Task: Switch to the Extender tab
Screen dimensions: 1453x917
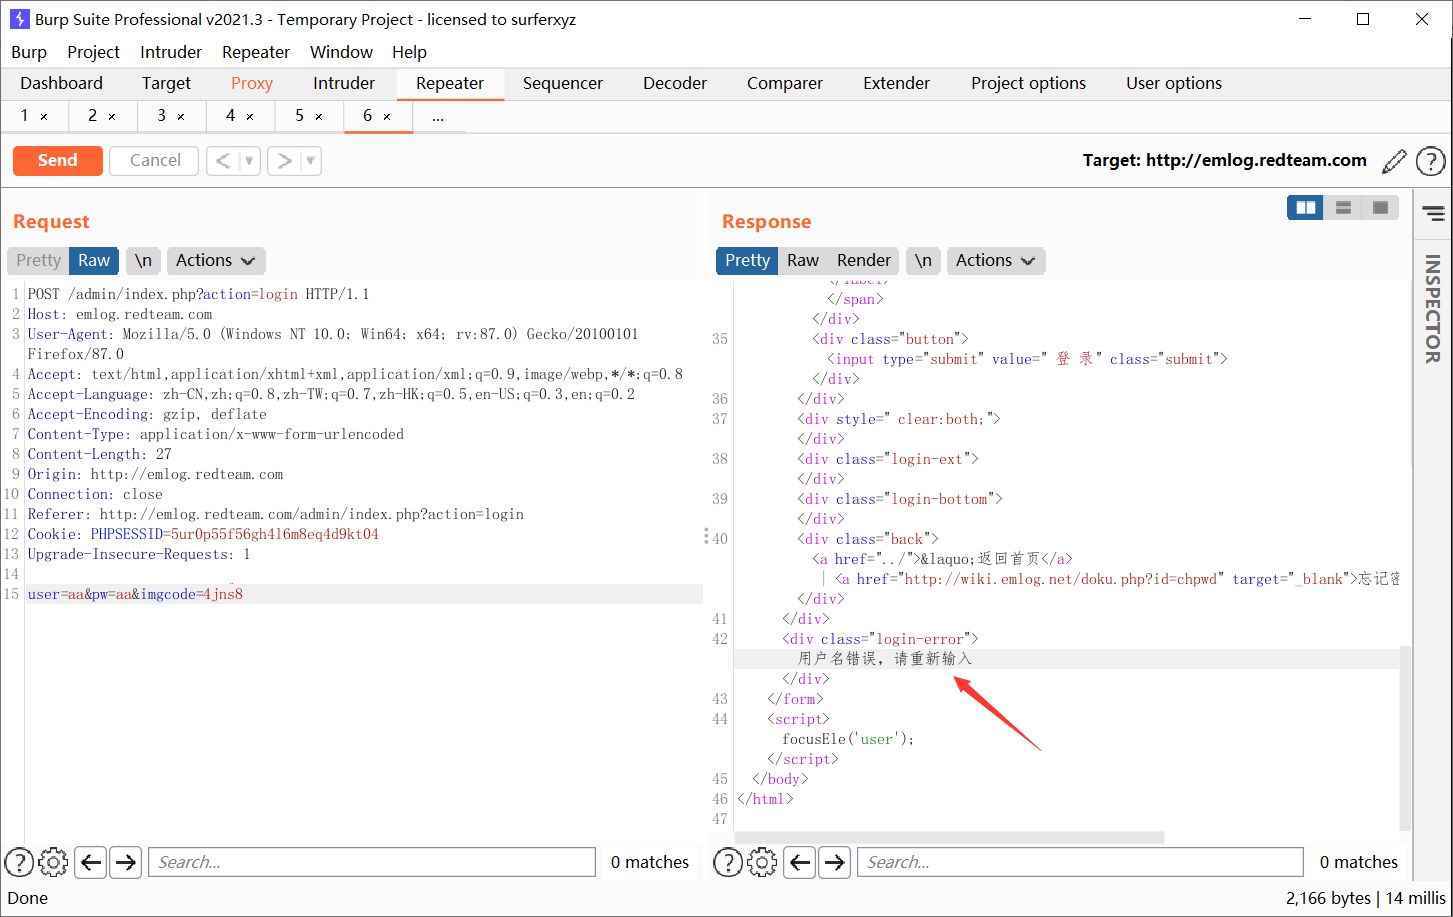Action: point(897,84)
